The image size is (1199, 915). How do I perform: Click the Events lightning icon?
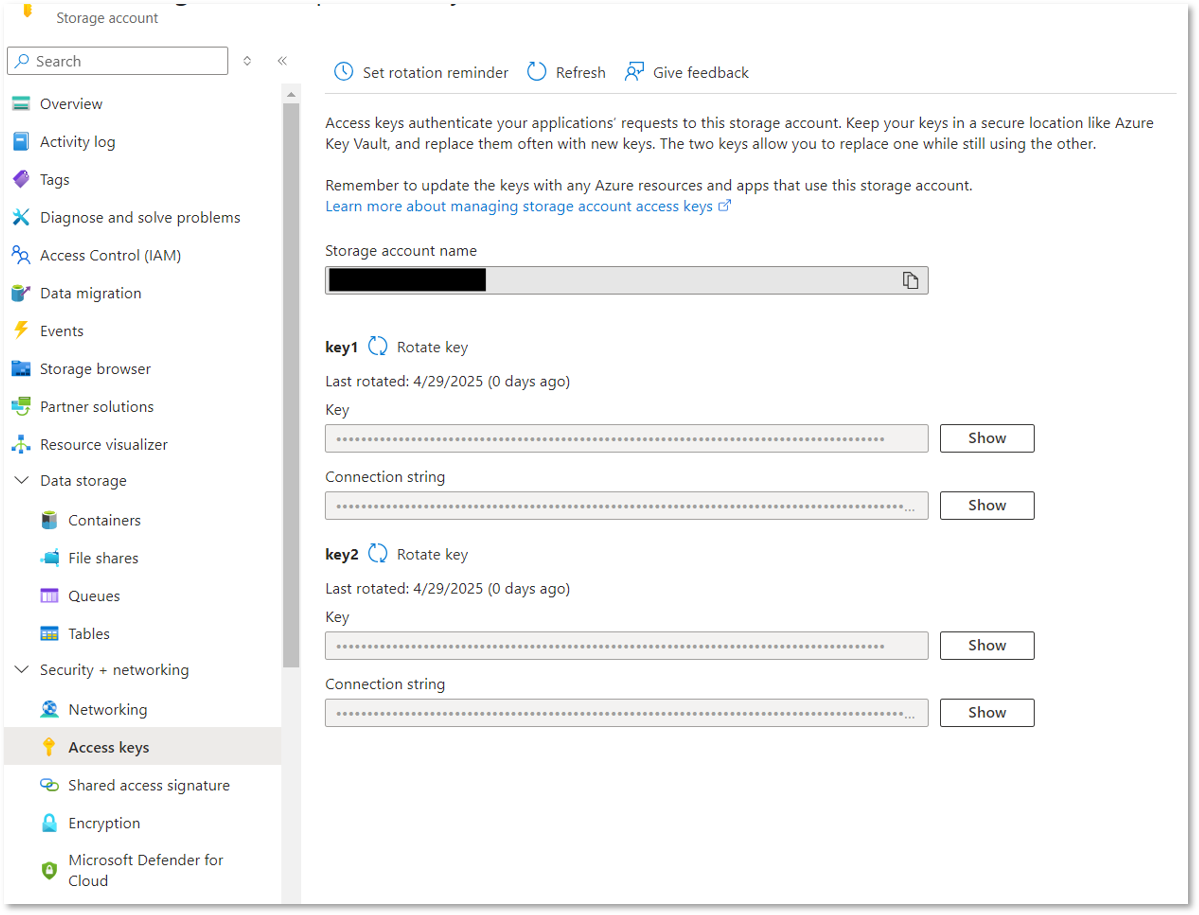[x=21, y=331]
